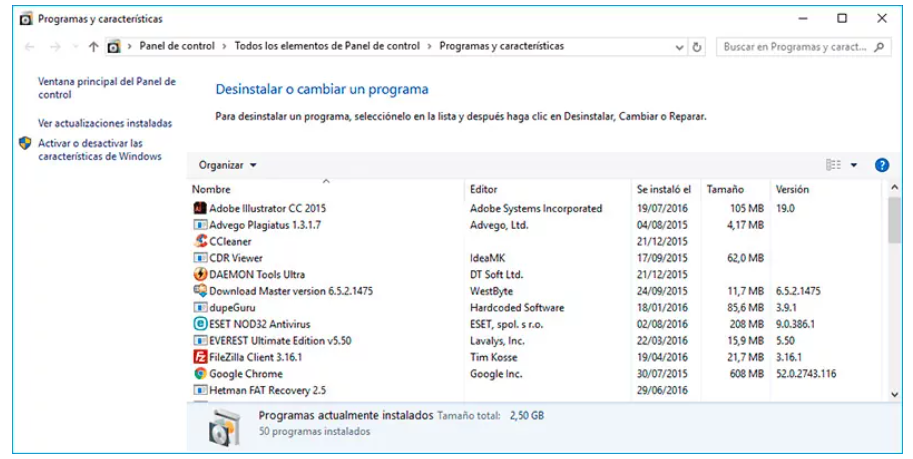
Task: Click the Hetman FAT Recovery icon
Action: pyautogui.click(x=200, y=390)
